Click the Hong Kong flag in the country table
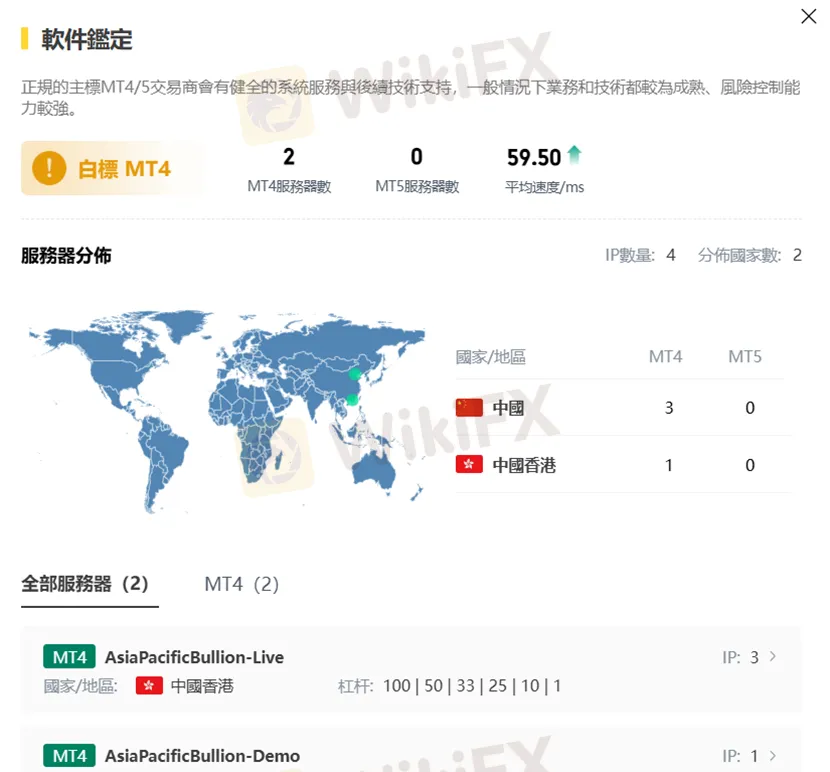Image resolution: width=830 pixels, height=772 pixels. tap(469, 464)
